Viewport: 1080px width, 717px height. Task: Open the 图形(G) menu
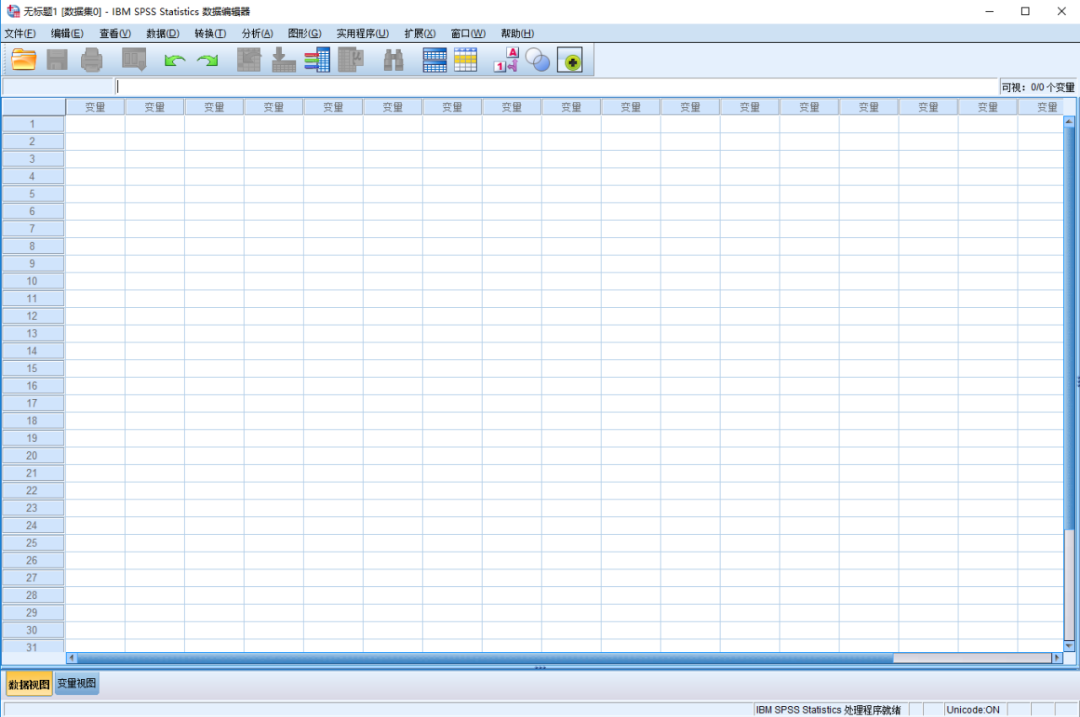[x=304, y=33]
